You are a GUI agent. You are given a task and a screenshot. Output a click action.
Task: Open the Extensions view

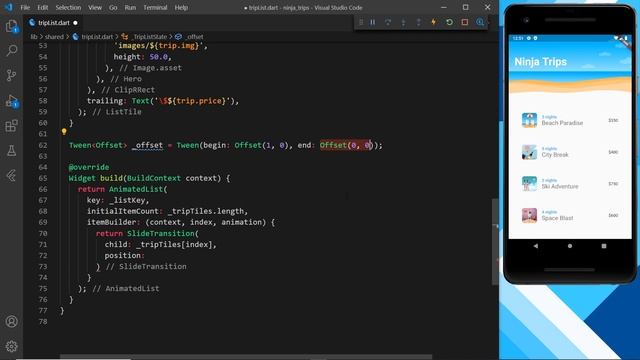pos(11,126)
